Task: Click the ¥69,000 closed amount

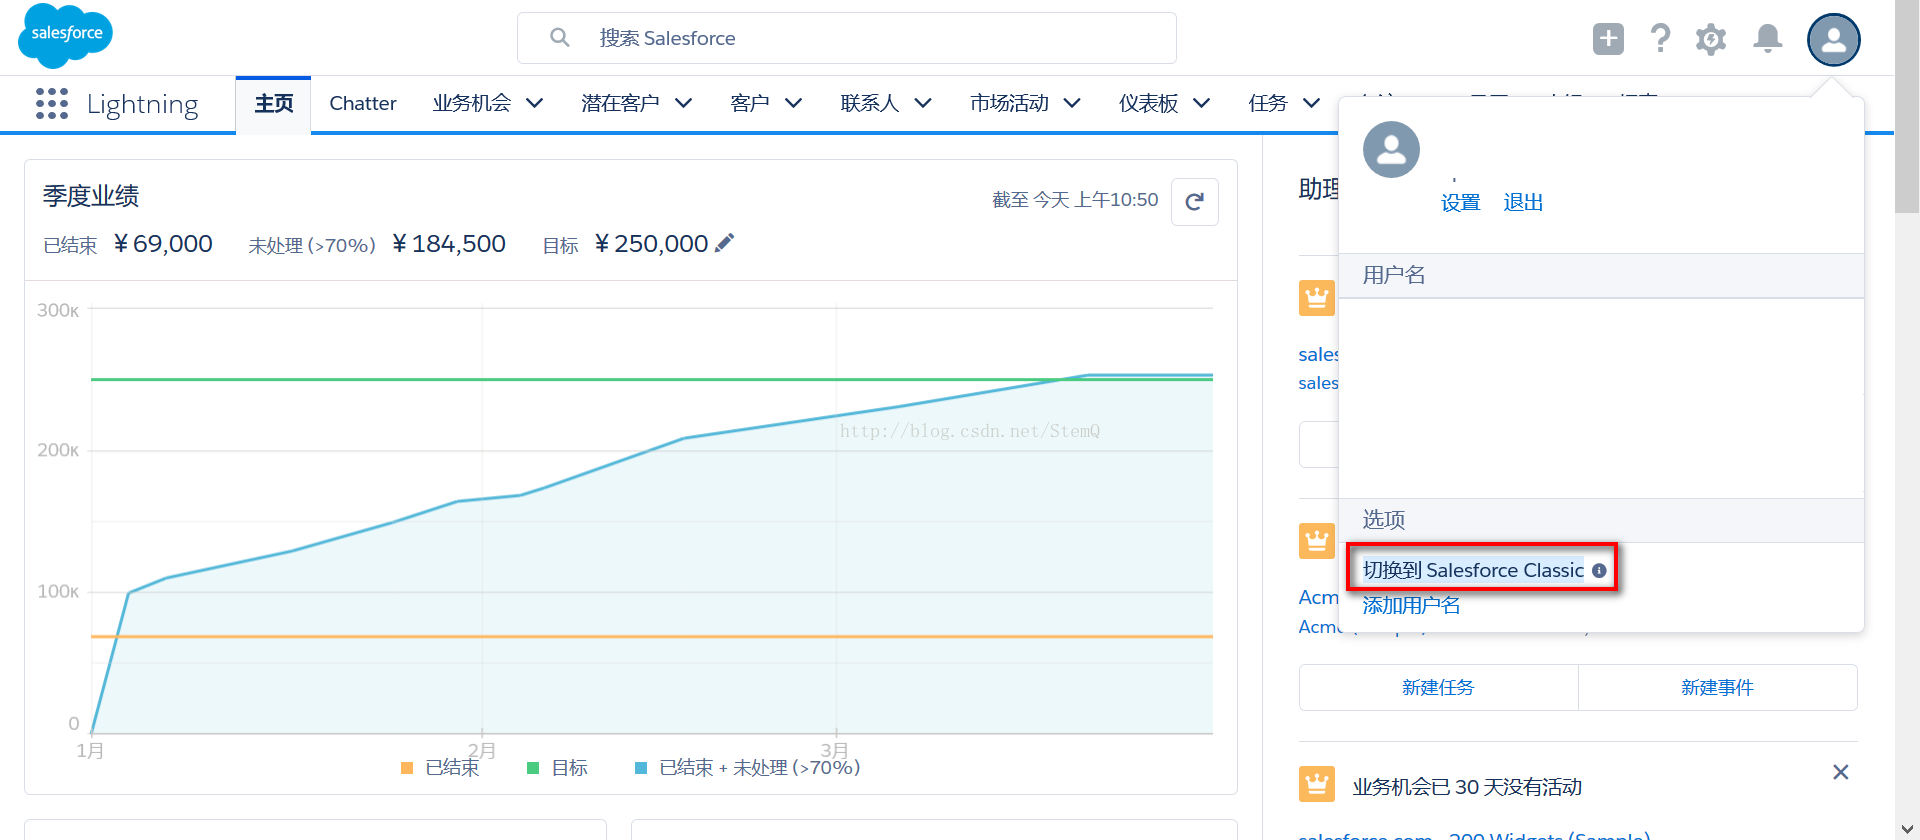Action: click(x=163, y=244)
